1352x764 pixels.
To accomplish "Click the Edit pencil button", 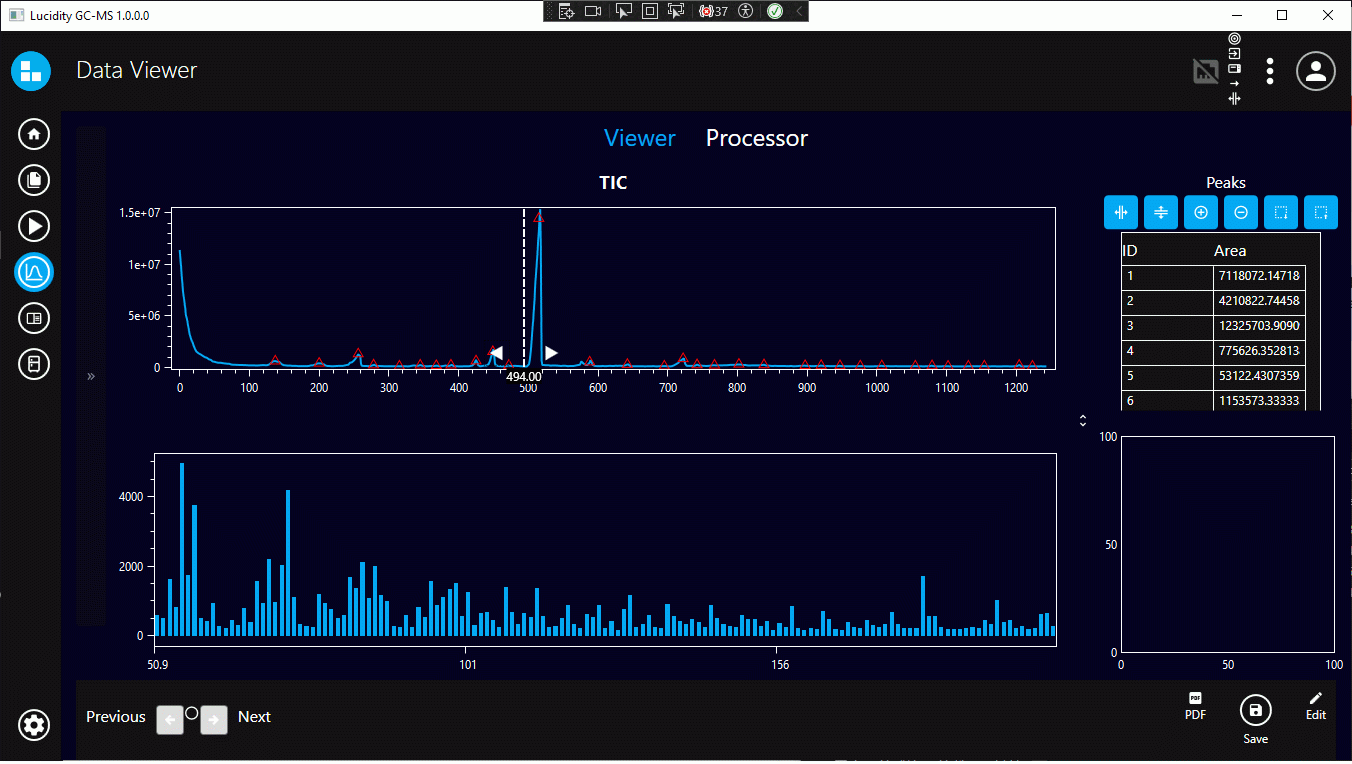I will tap(1315, 706).
